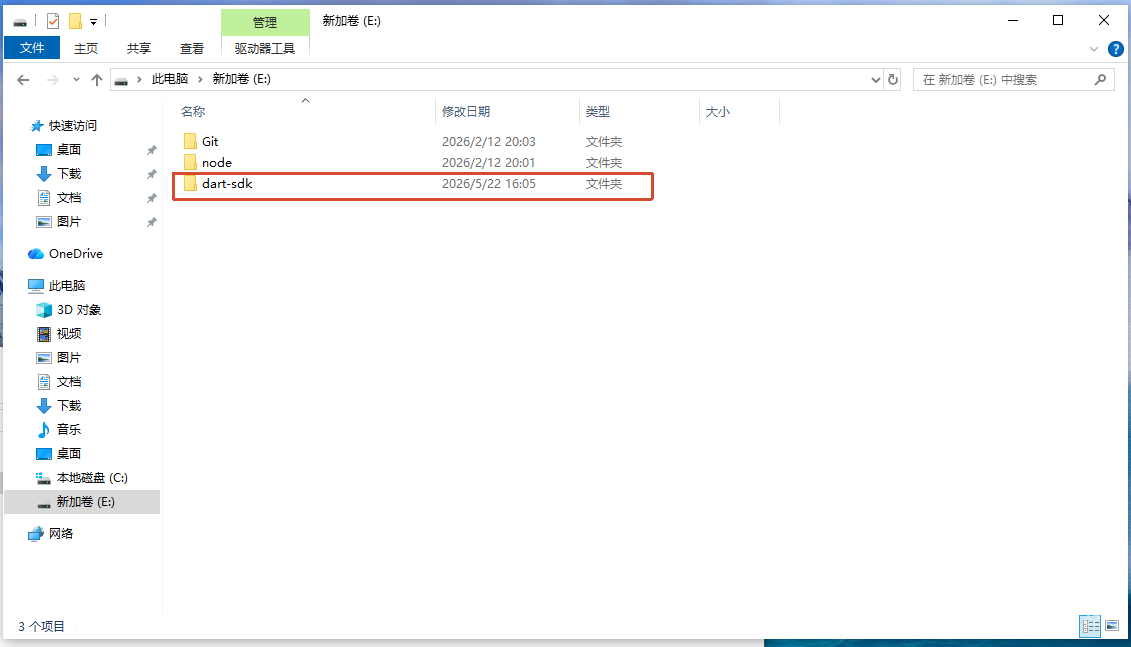Switch to details view layout icon
The width and height of the screenshot is (1131, 647).
click(x=1090, y=625)
